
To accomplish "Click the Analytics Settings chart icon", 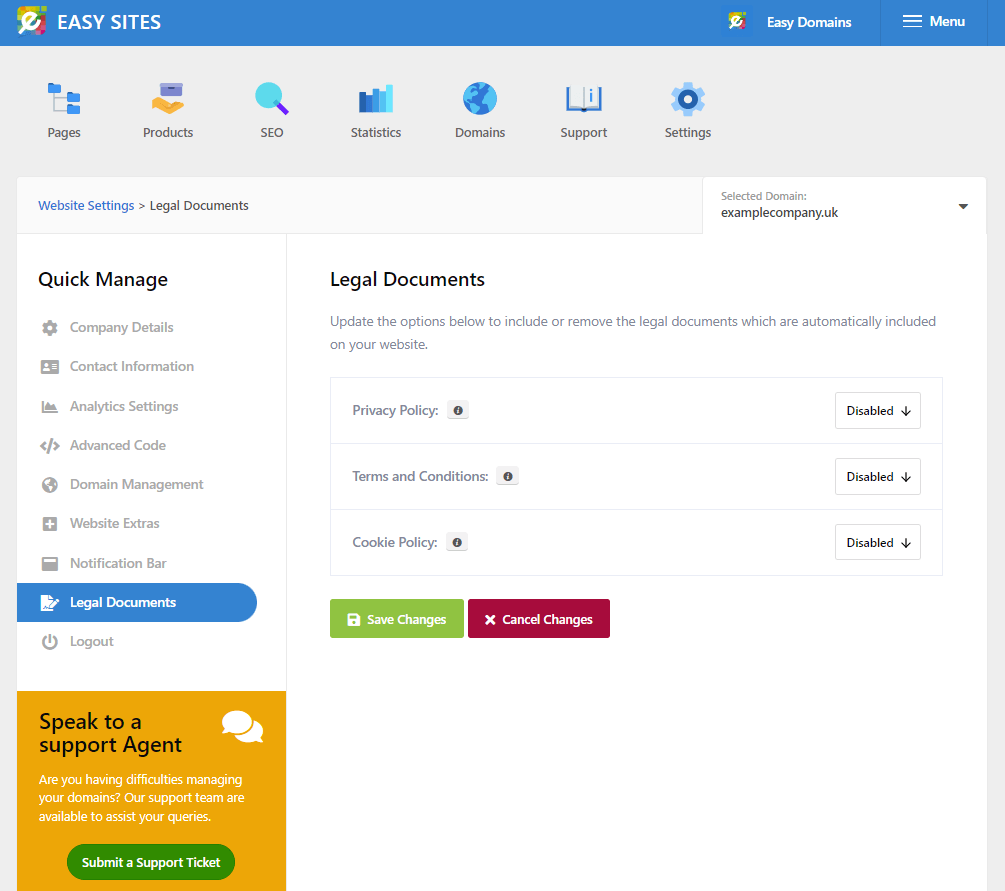I will tap(50, 406).
